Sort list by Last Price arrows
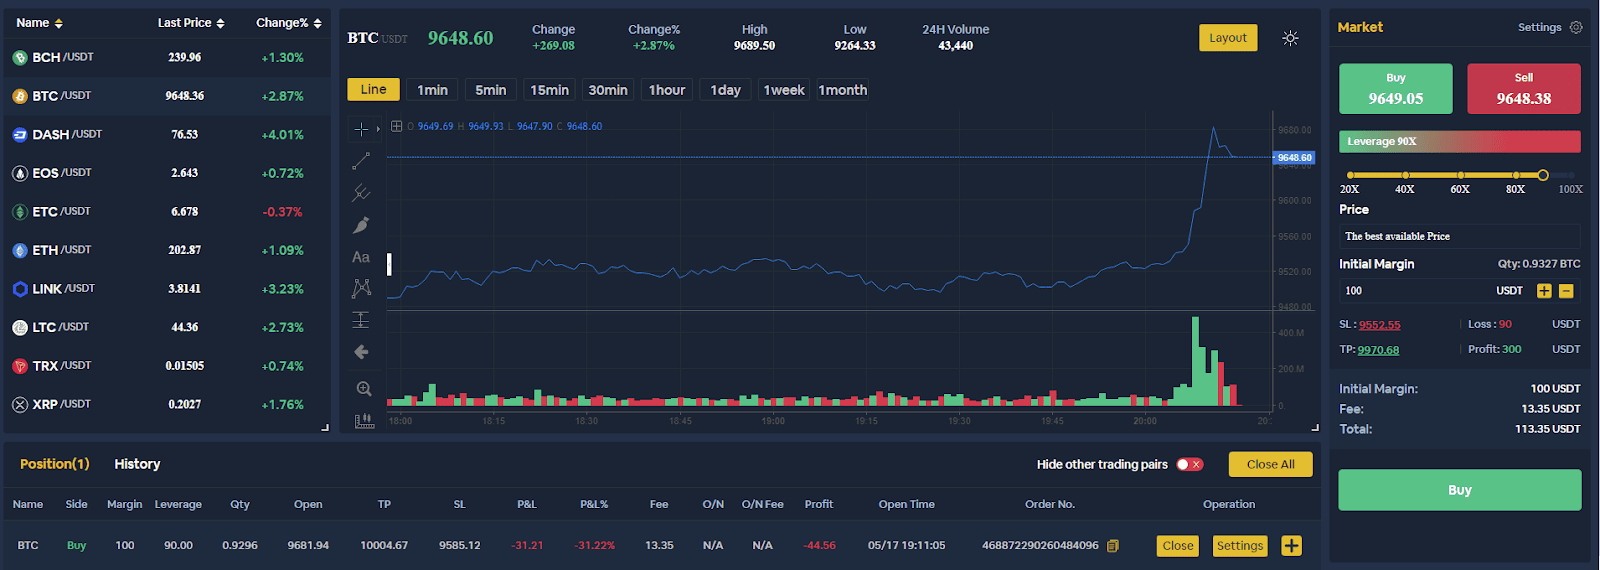 [x=220, y=23]
